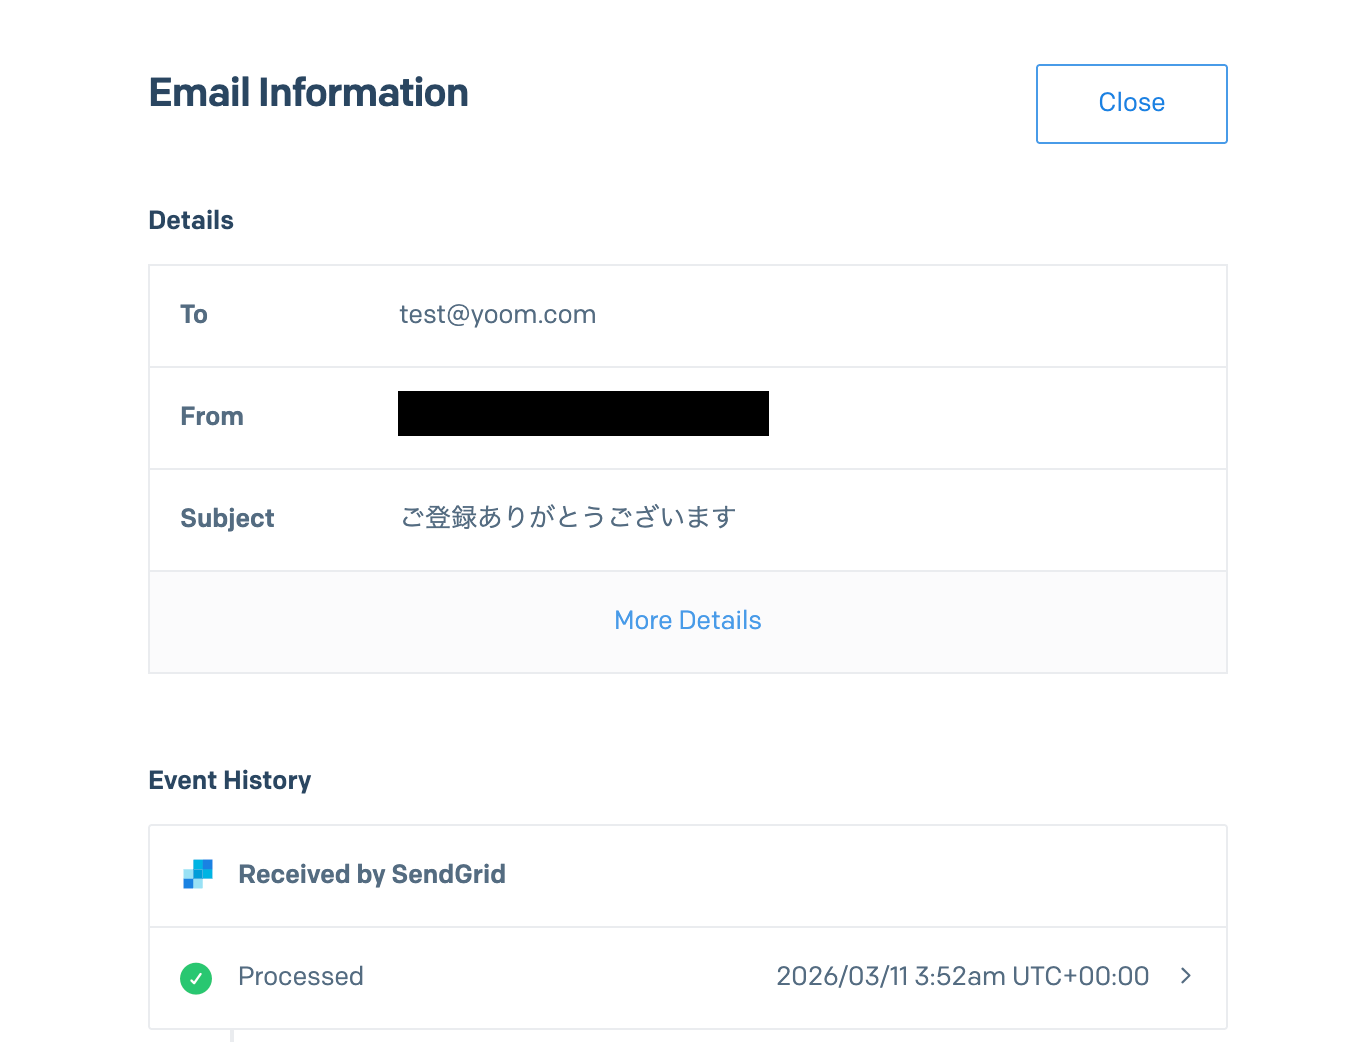Viewport: 1364px width, 1042px height.
Task: Click empty space in the To row
Action: (900, 316)
